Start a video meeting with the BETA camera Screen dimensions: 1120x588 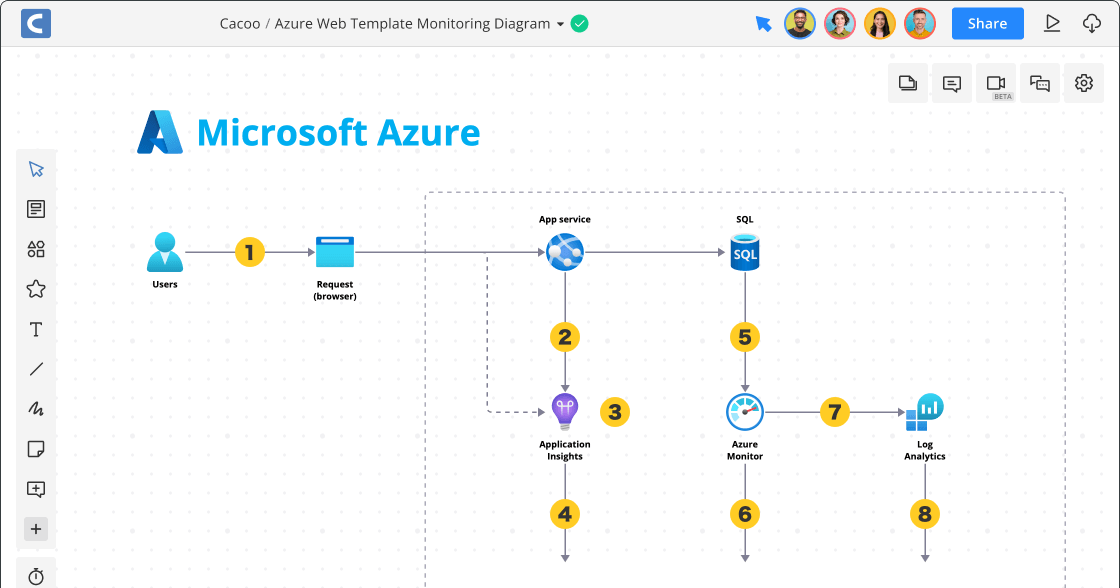(x=996, y=83)
